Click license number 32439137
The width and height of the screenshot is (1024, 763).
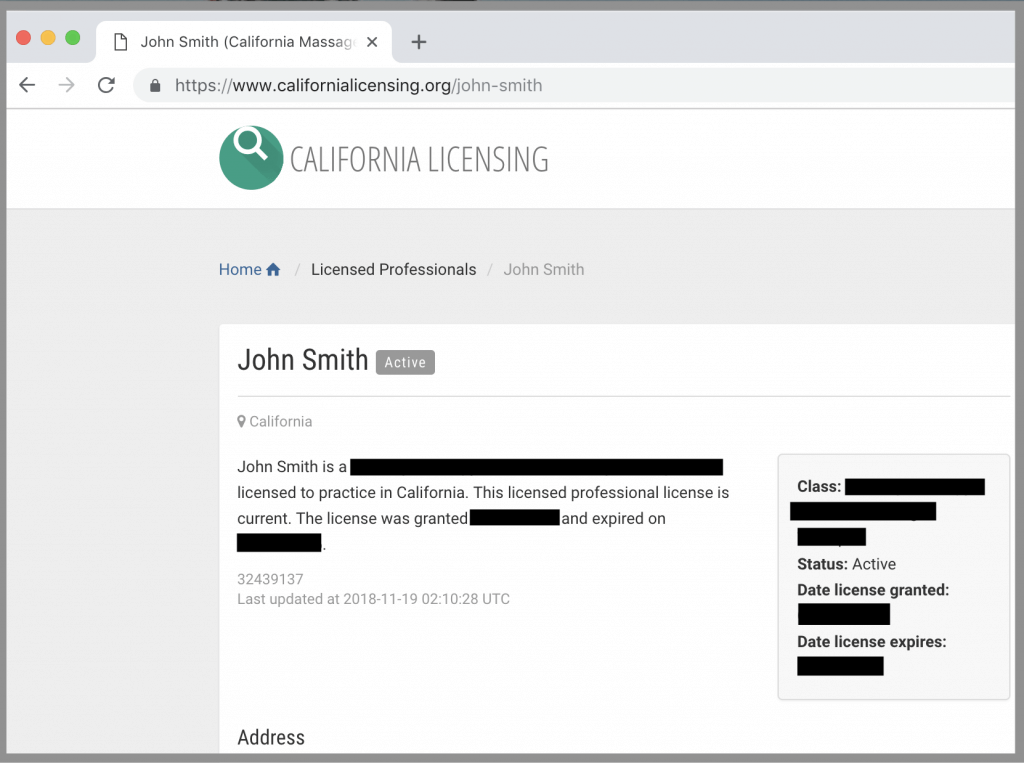(270, 579)
